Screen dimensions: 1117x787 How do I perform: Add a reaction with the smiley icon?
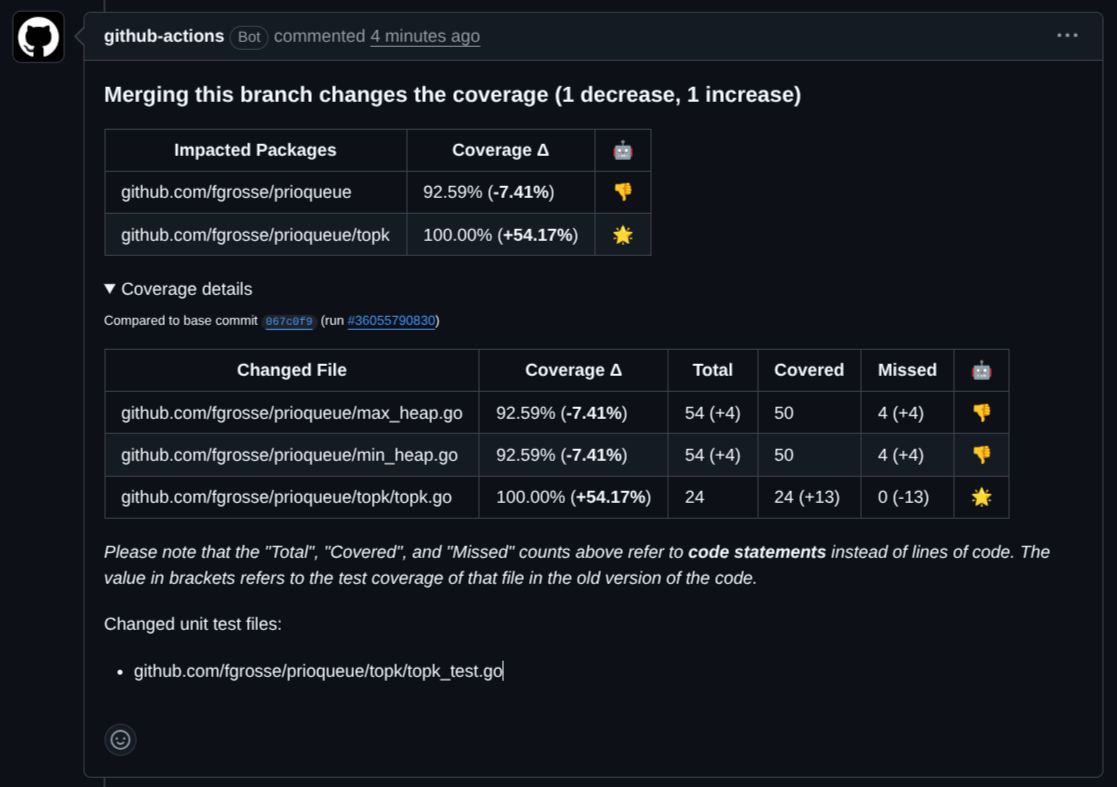(x=120, y=739)
